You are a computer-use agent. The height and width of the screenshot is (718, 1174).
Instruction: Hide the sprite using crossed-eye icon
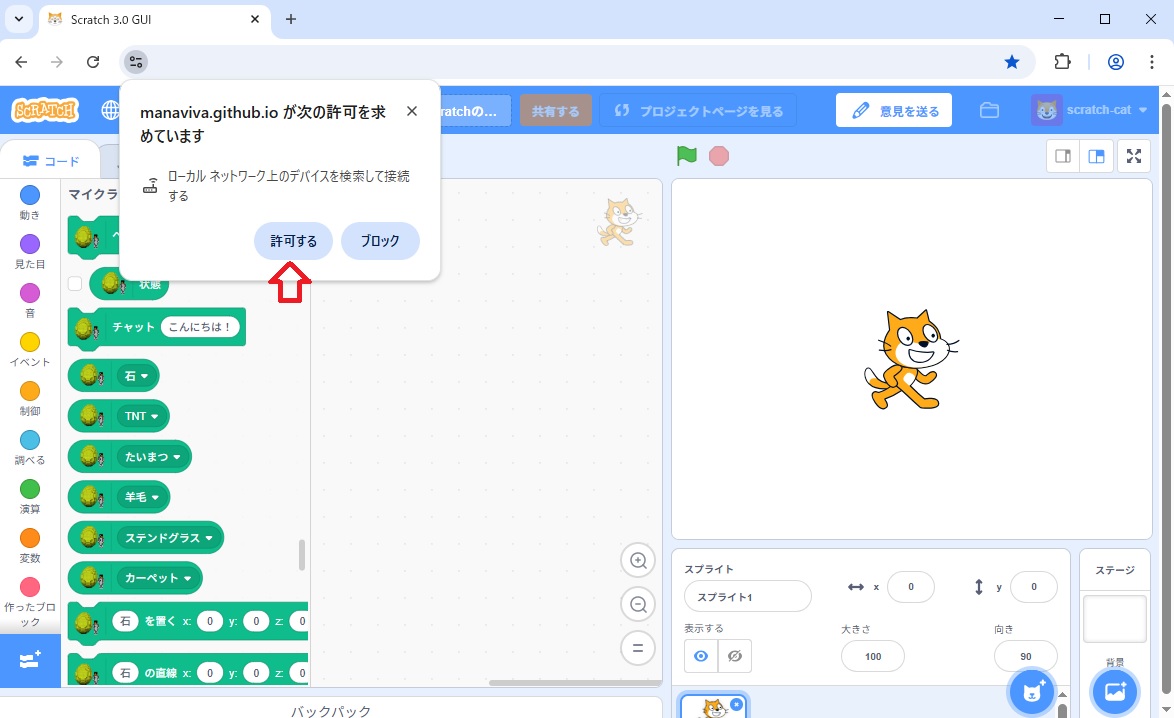pyautogui.click(x=735, y=656)
